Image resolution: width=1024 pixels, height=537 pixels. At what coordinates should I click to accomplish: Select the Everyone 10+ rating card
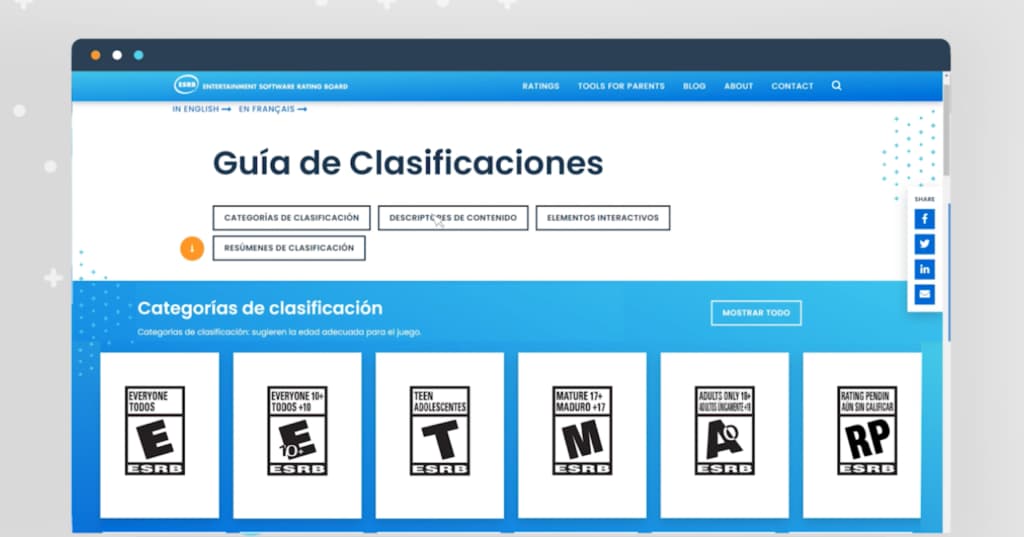click(x=297, y=435)
